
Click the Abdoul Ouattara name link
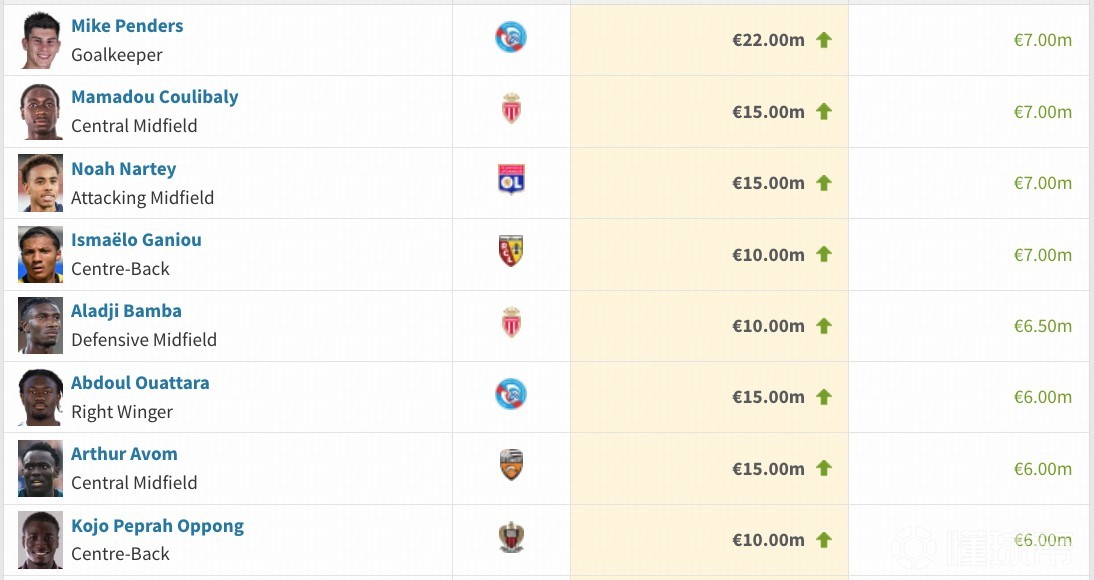point(140,383)
